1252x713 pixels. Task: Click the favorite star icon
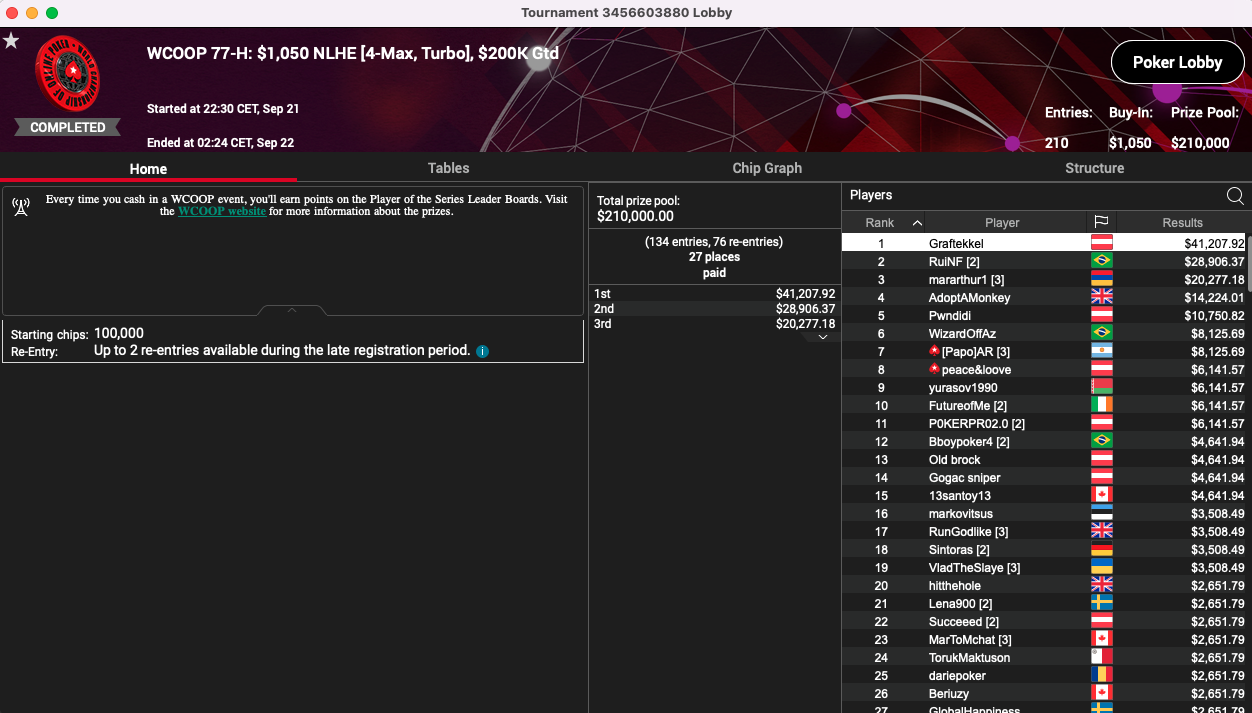(11, 41)
